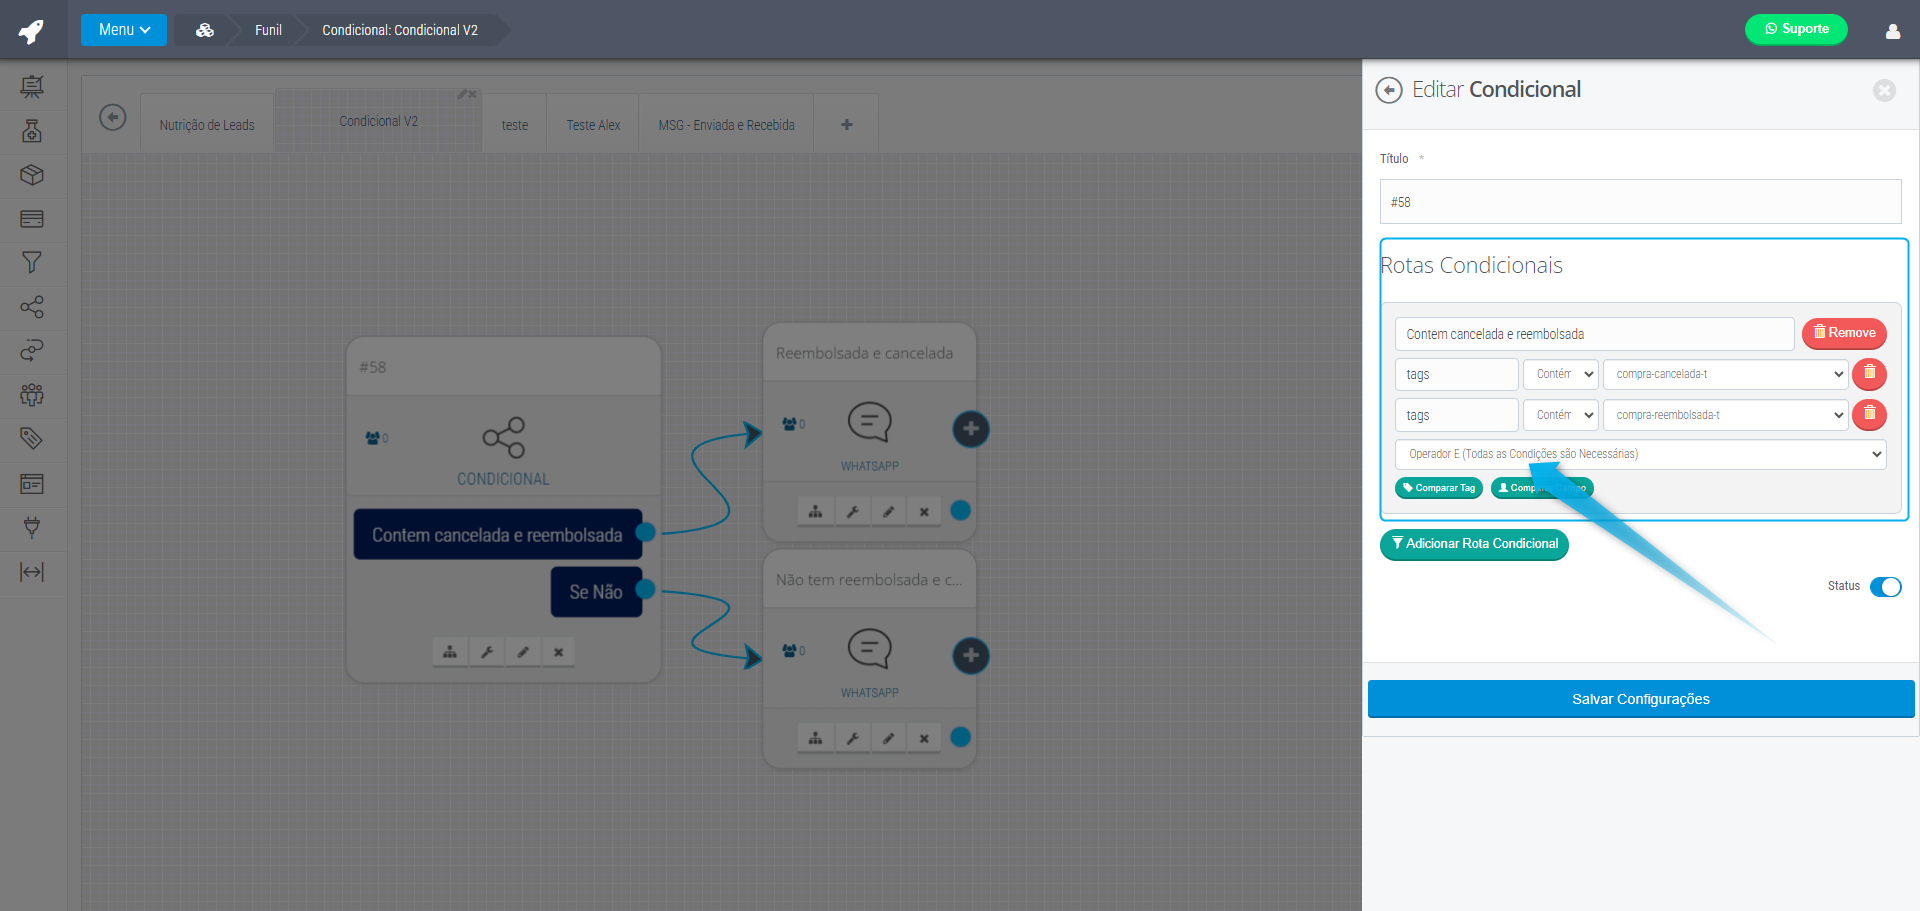Switch to the Teste Alex tab
1920x911 pixels.
click(593, 125)
